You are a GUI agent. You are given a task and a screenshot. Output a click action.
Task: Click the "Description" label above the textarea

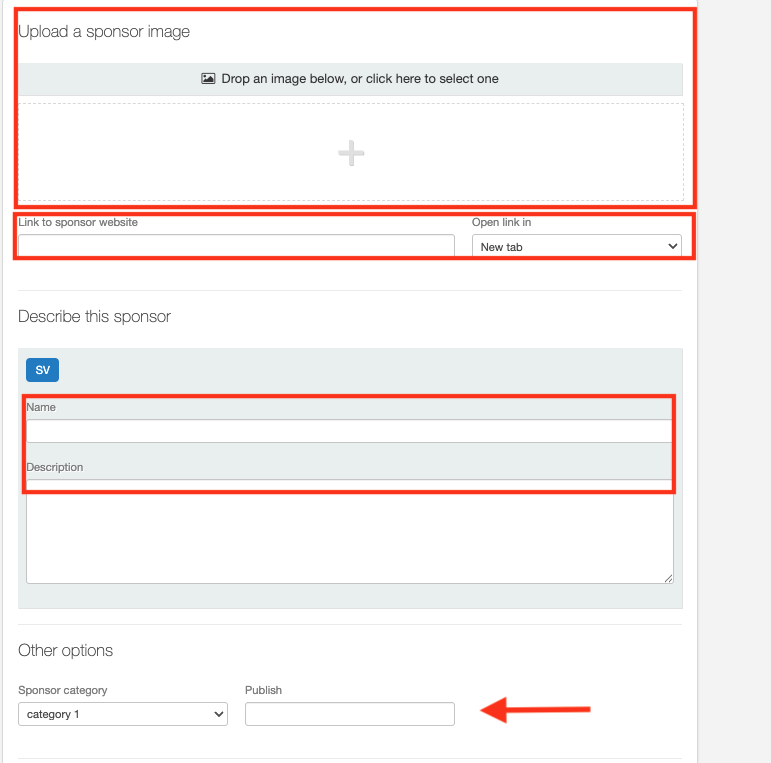tap(55, 467)
